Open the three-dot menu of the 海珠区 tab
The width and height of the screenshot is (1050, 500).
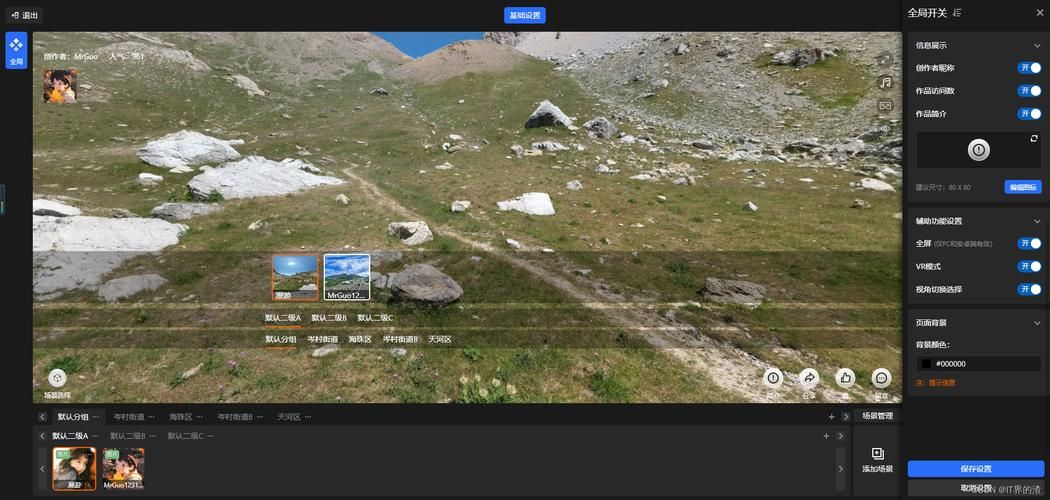coord(200,417)
